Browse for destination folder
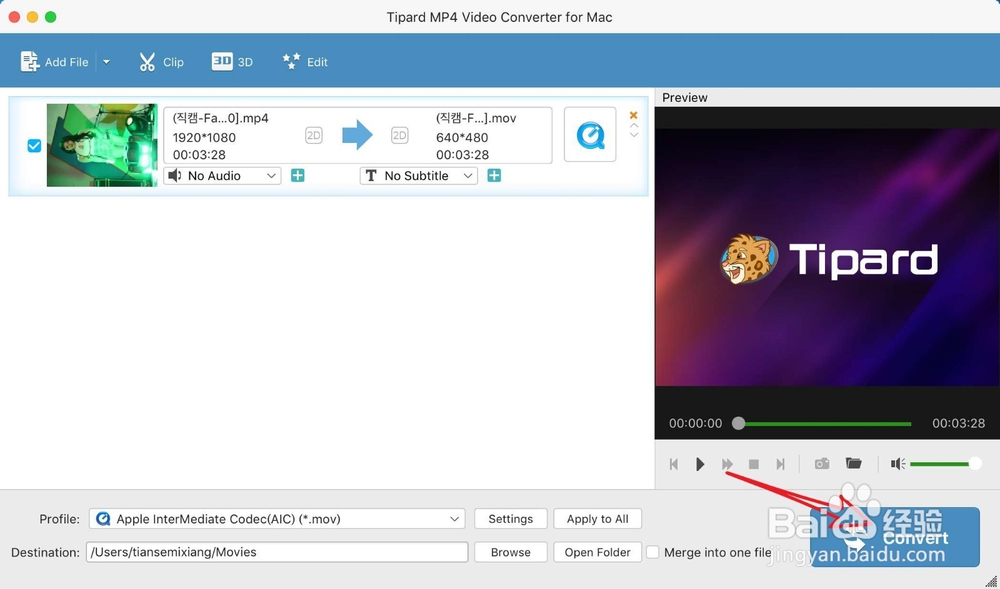 pyautogui.click(x=510, y=552)
